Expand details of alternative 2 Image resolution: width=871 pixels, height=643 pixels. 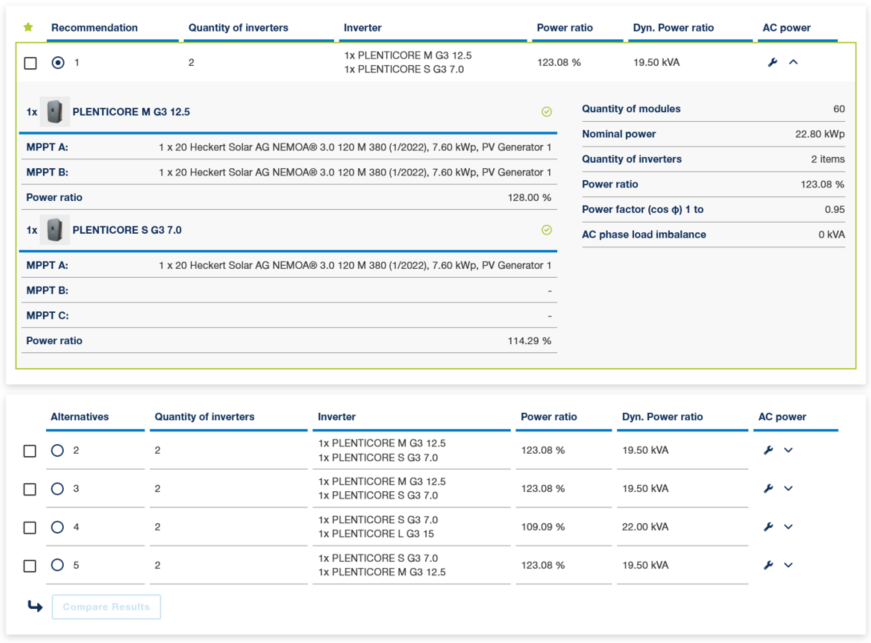[788, 450]
